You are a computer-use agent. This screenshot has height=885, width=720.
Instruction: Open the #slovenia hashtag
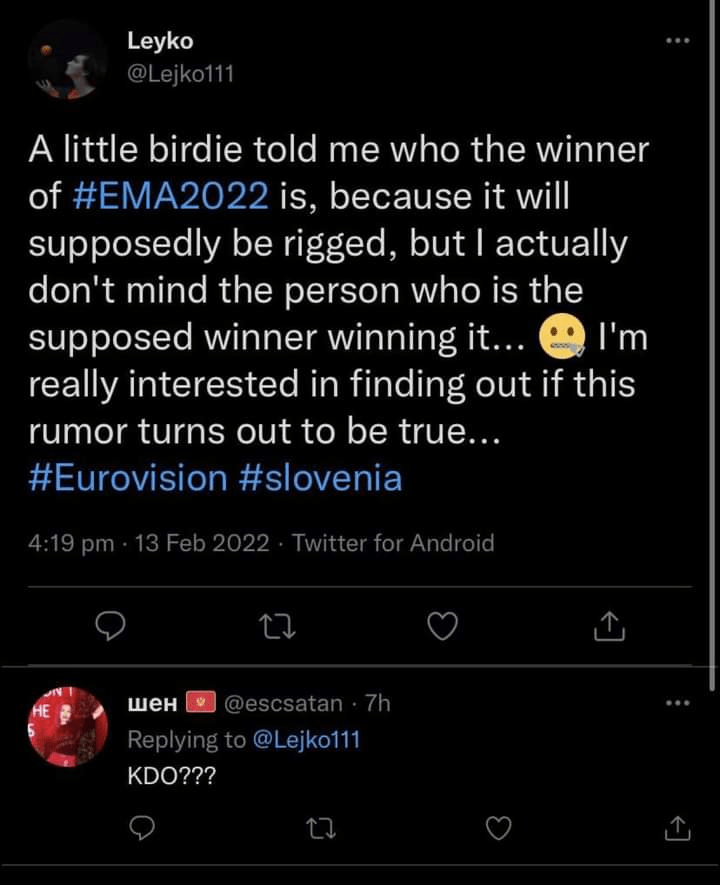pyautogui.click(x=321, y=477)
